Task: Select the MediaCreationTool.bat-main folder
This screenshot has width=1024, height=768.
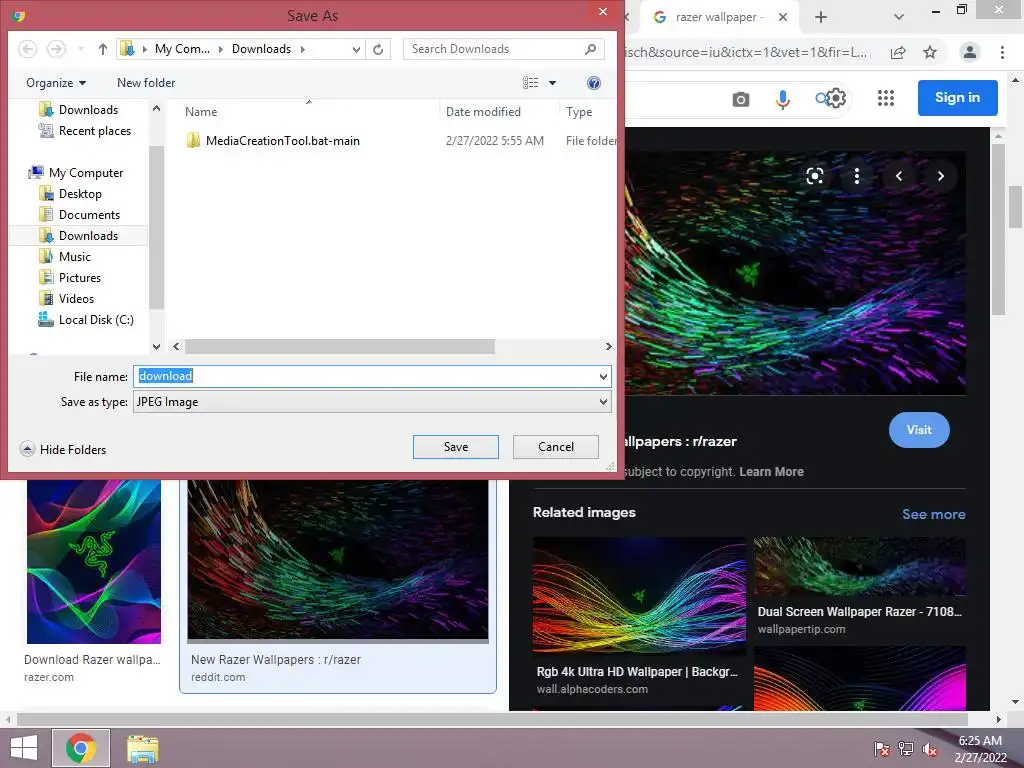Action: point(273,140)
